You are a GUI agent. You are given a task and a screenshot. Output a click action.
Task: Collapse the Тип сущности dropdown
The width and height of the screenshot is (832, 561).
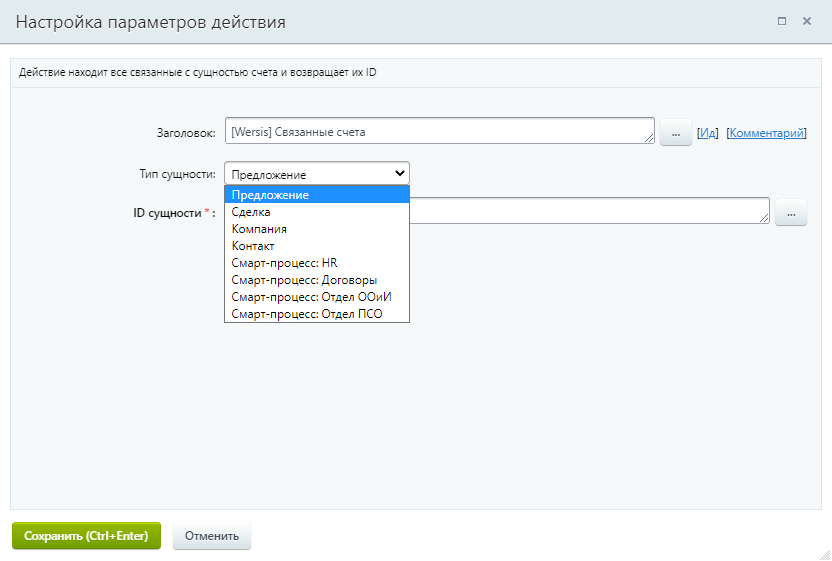click(316, 173)
